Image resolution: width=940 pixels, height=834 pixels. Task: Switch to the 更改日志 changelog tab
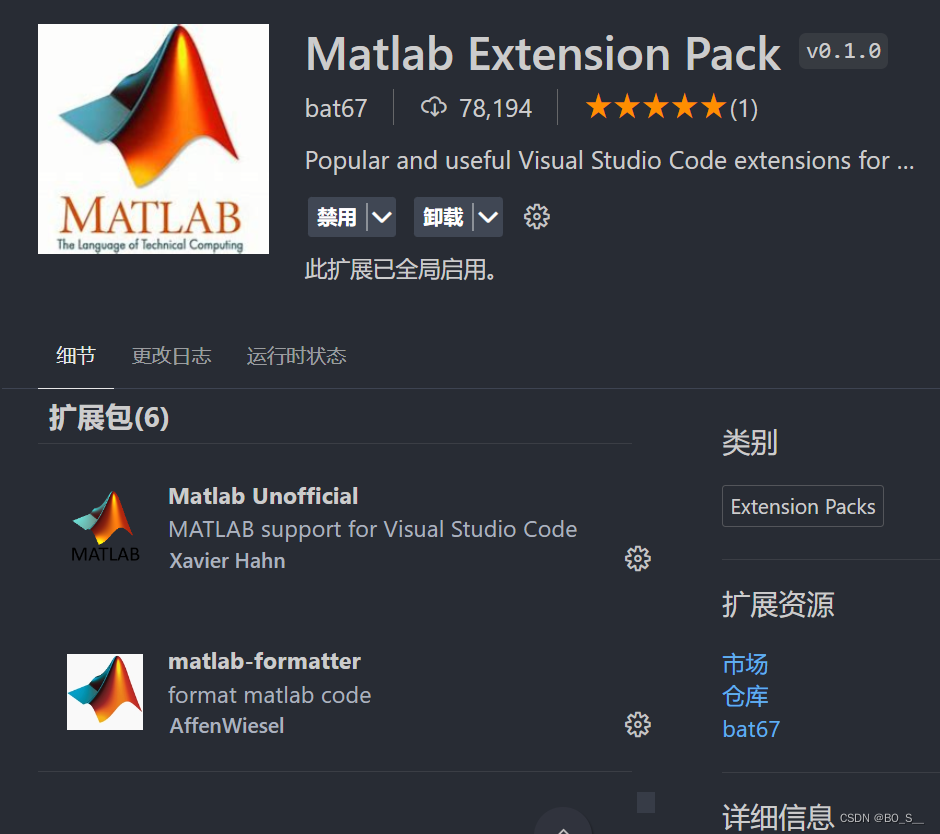171,356
